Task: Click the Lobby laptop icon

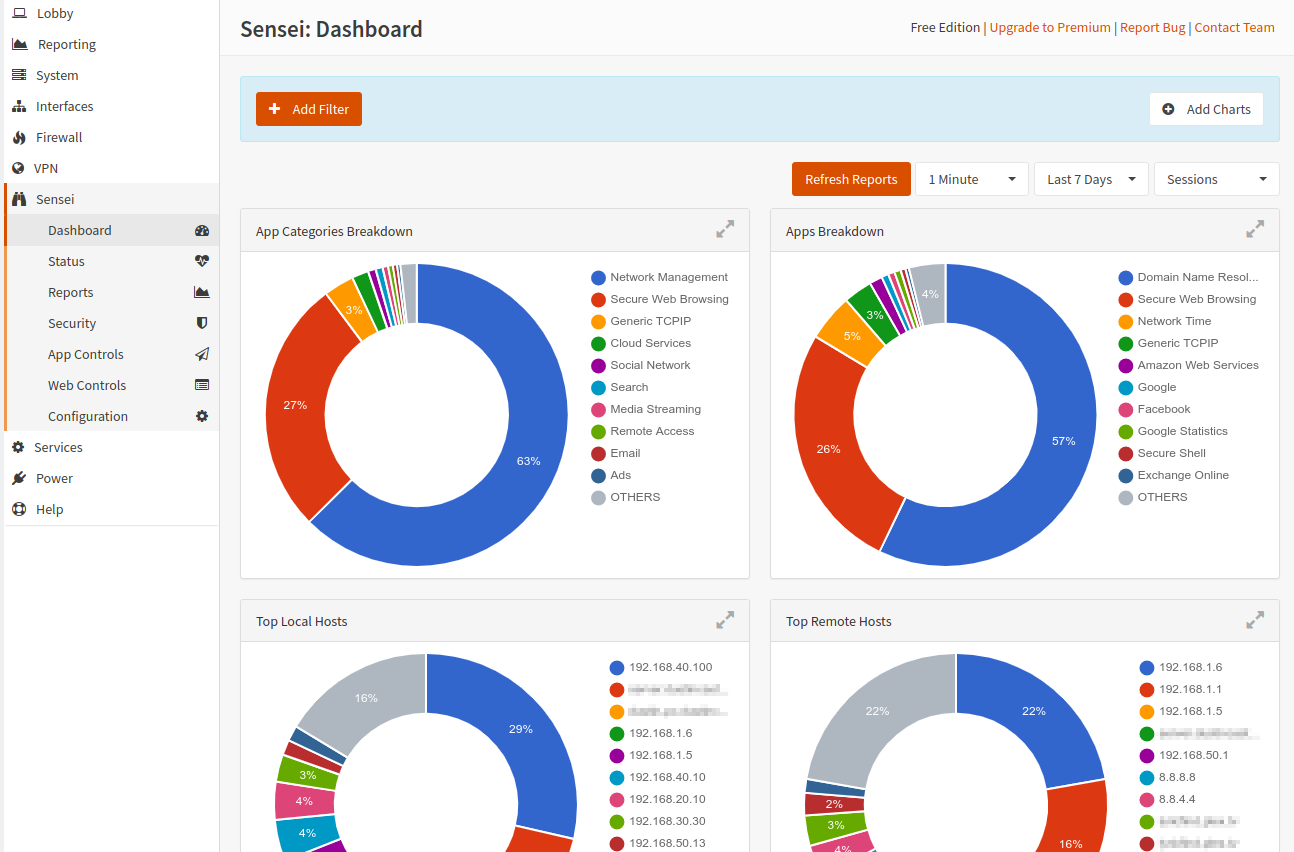Action: (19, 13)
